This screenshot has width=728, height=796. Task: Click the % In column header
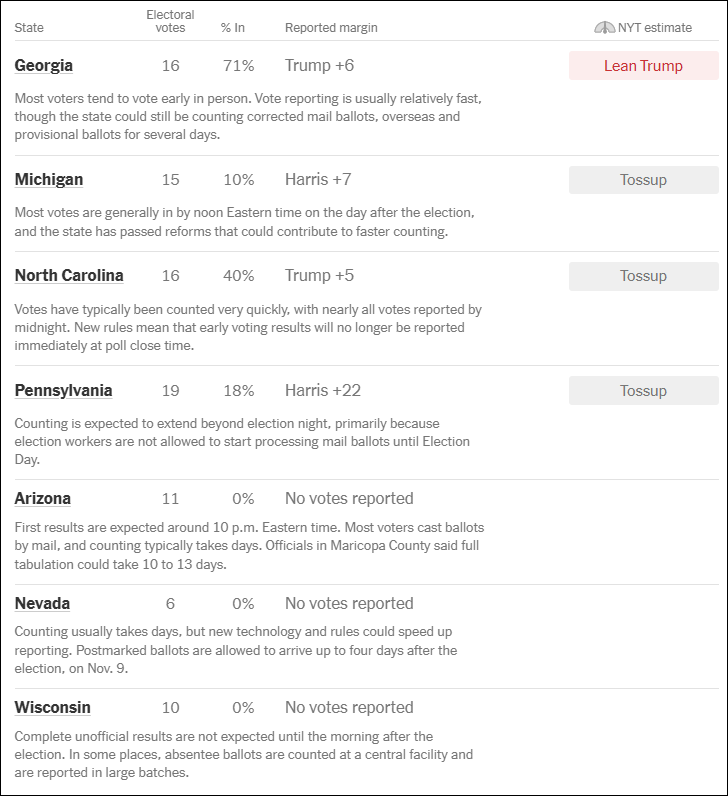click(x=233, y=28)
